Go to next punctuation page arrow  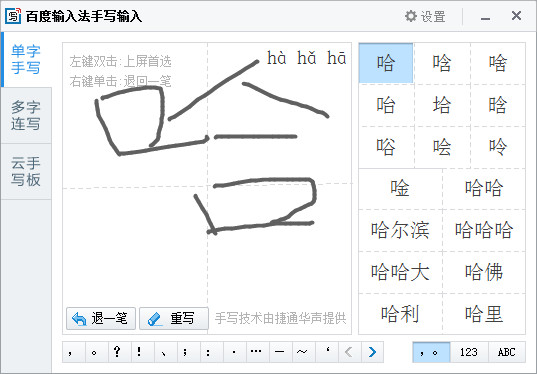(372, 352)
